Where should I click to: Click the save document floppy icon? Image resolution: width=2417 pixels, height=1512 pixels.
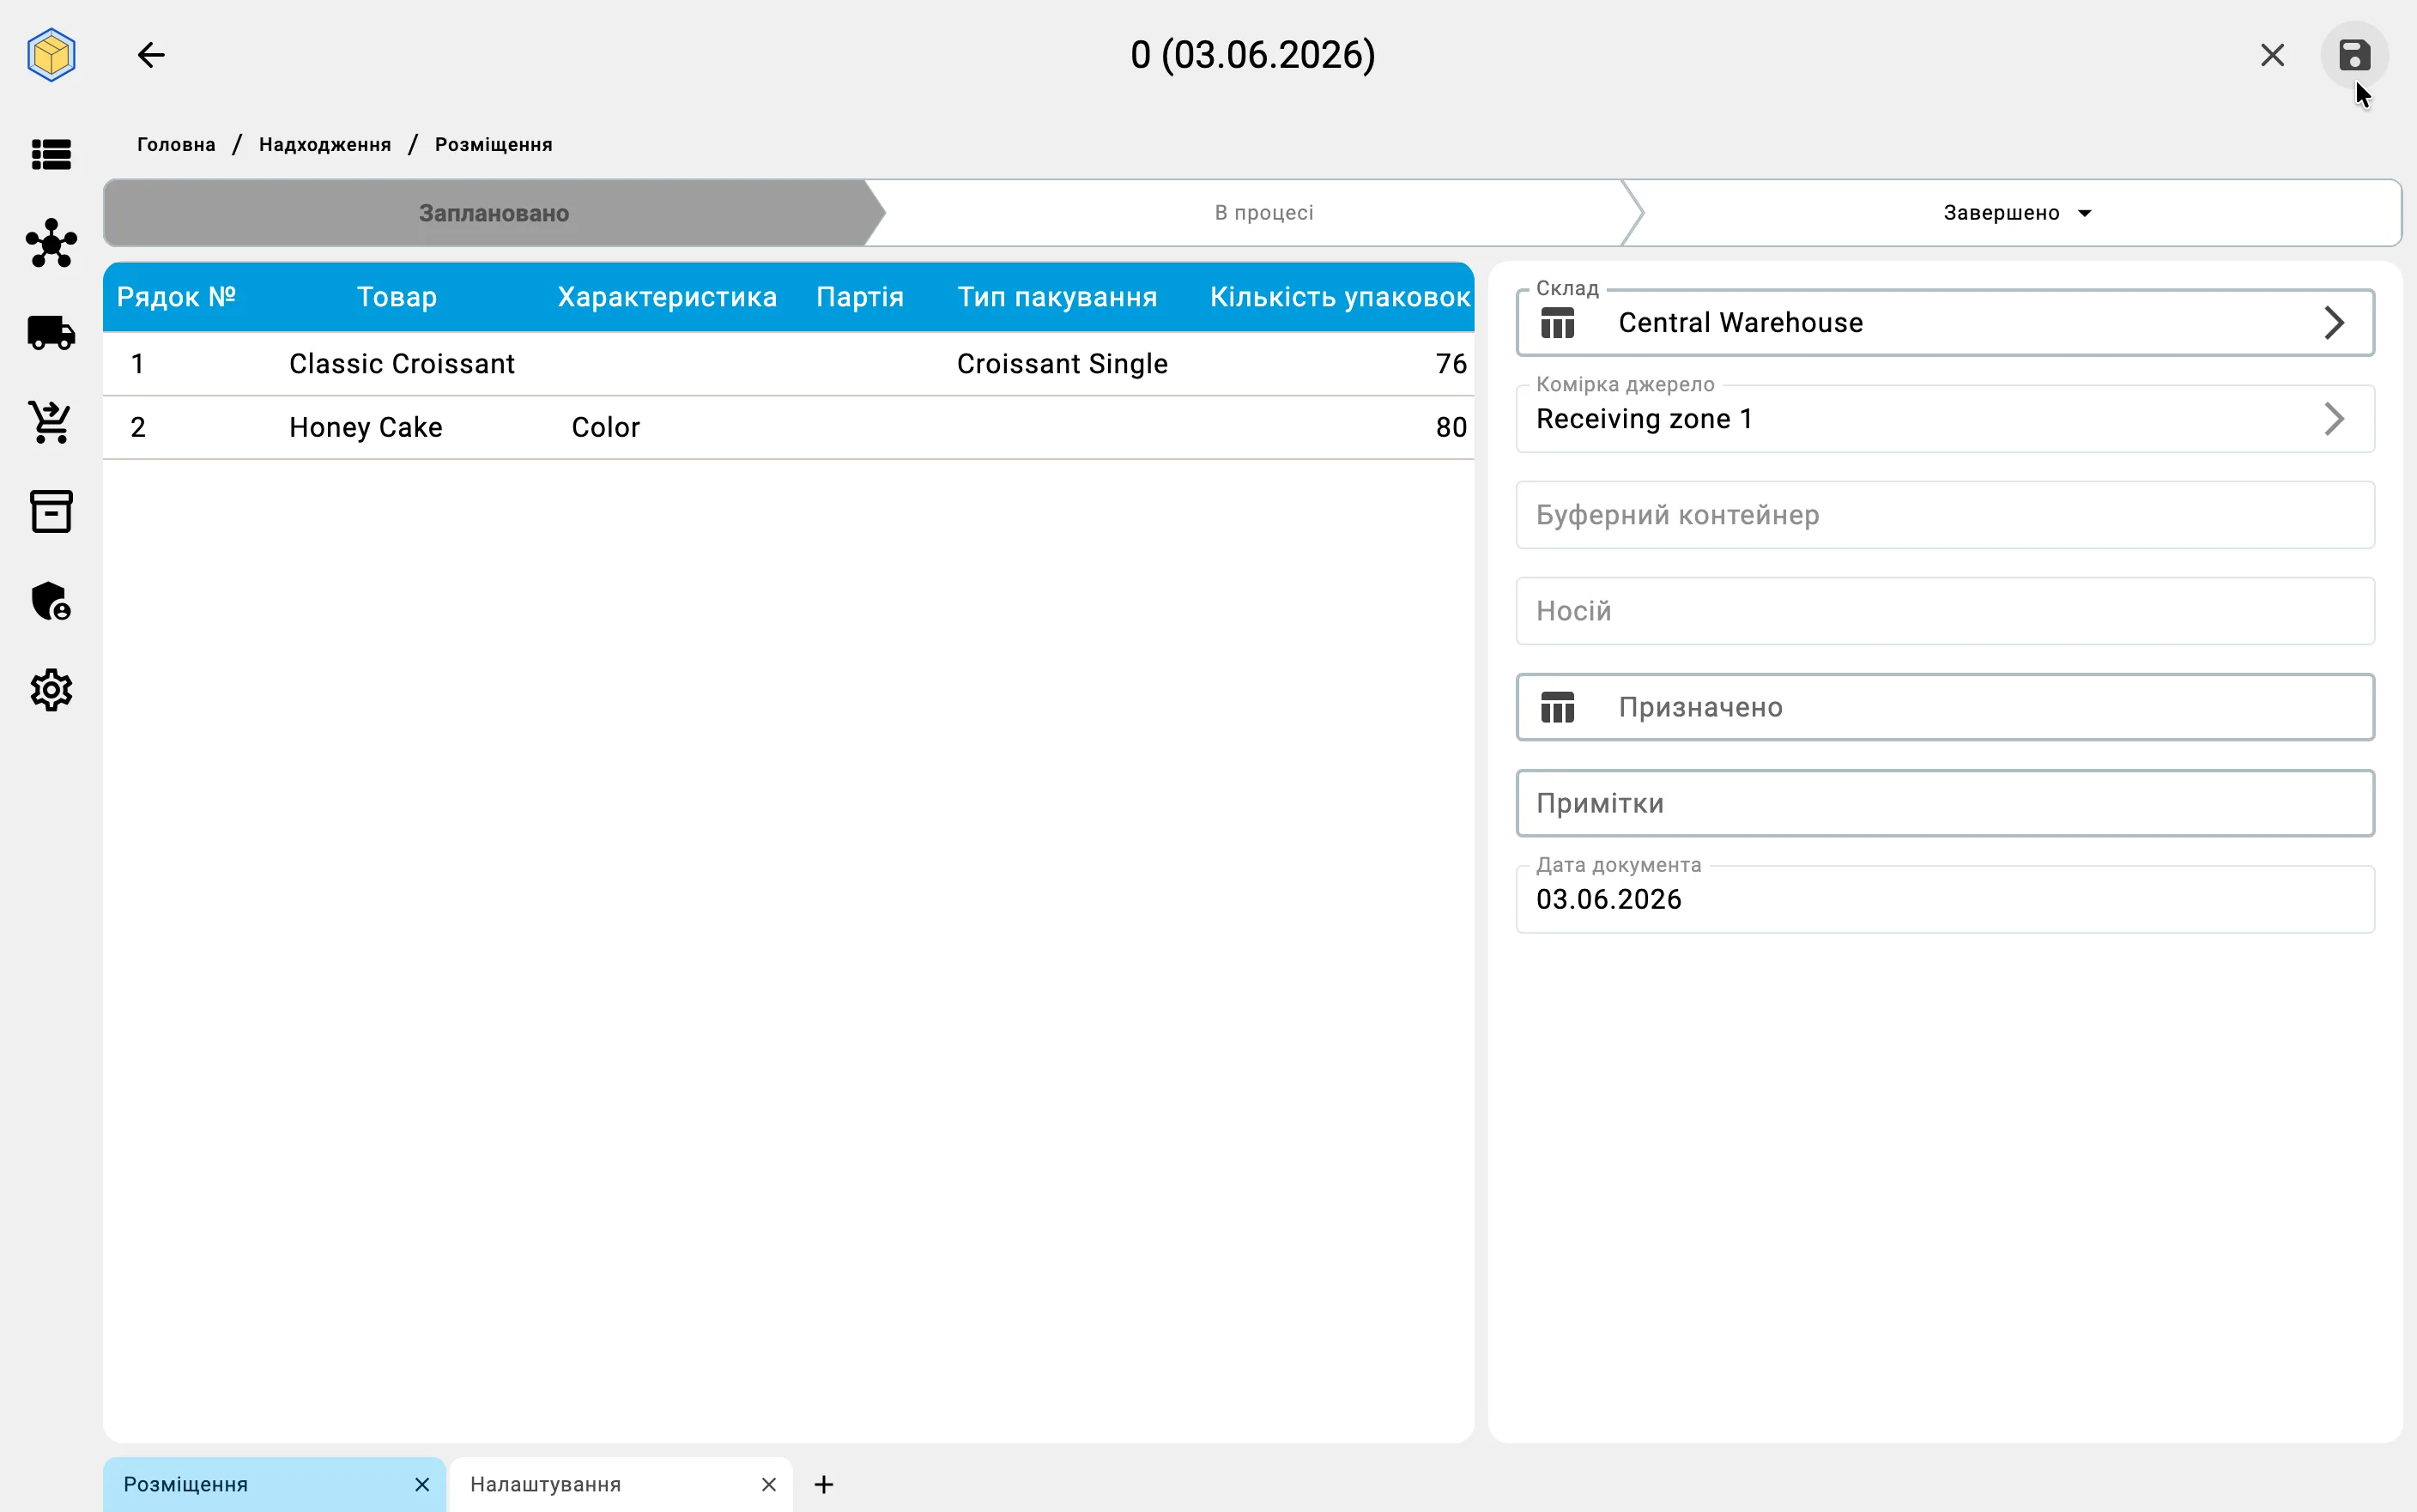(2354, 55)
